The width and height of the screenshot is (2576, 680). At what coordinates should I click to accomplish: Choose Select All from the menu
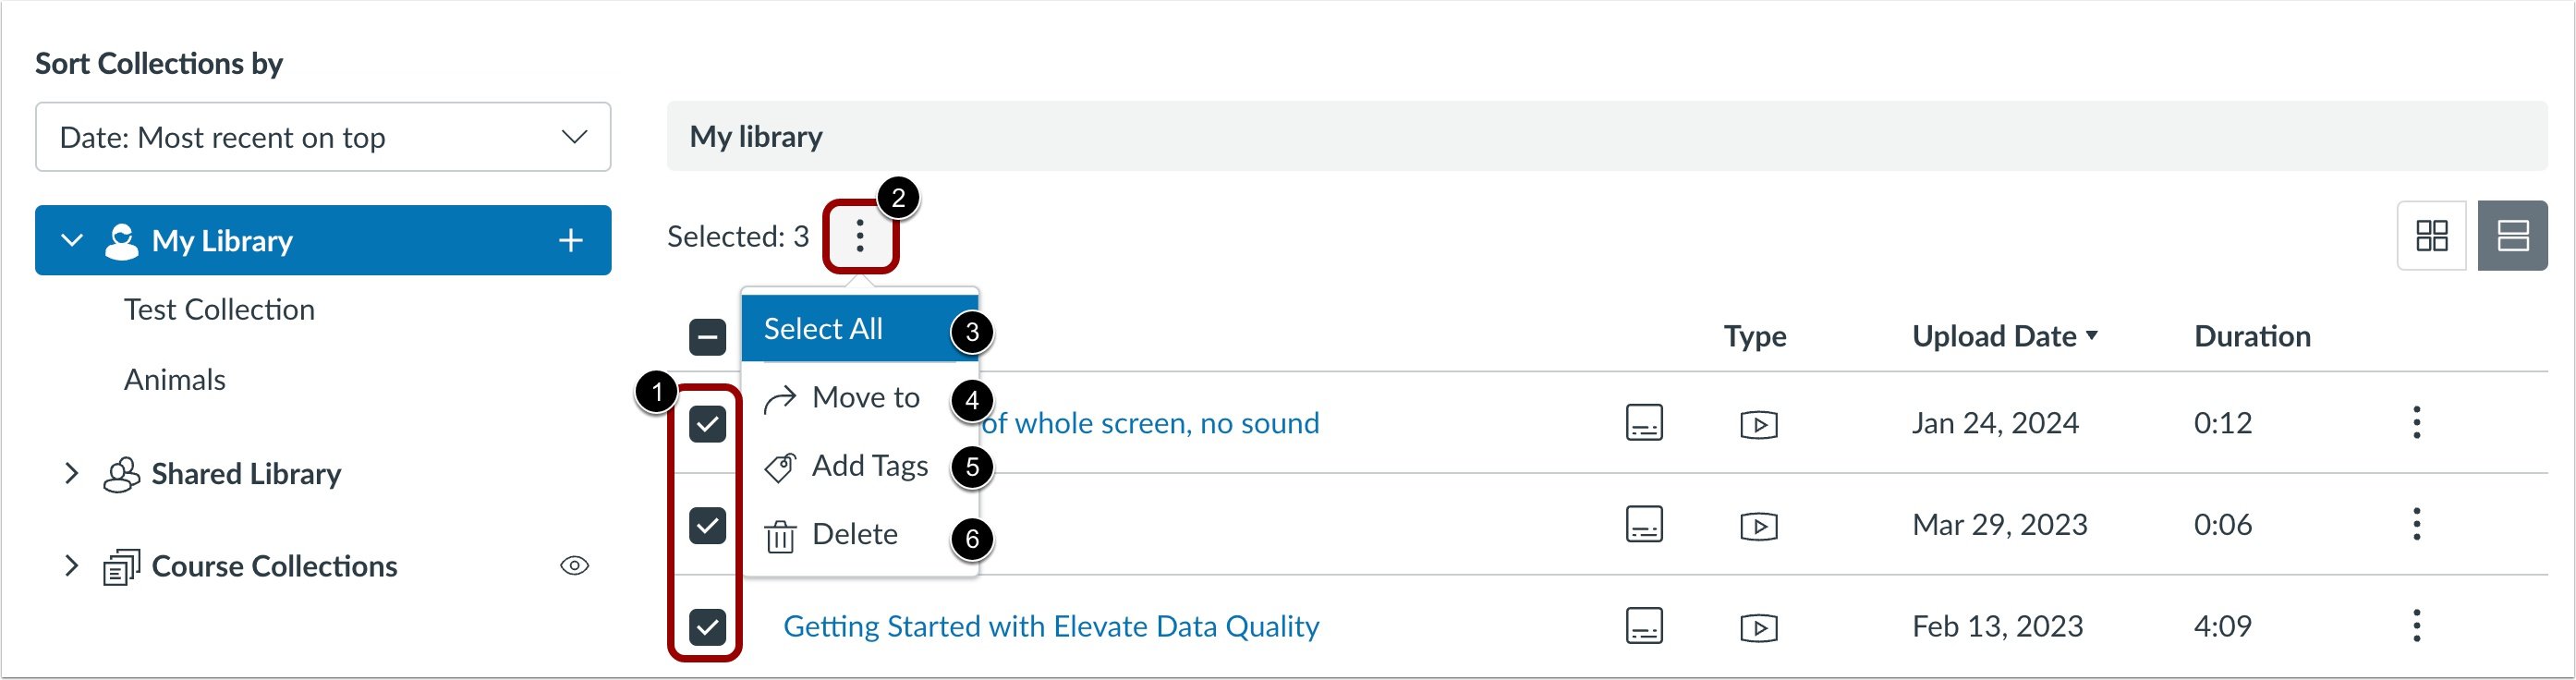click(x=823, y=328)
